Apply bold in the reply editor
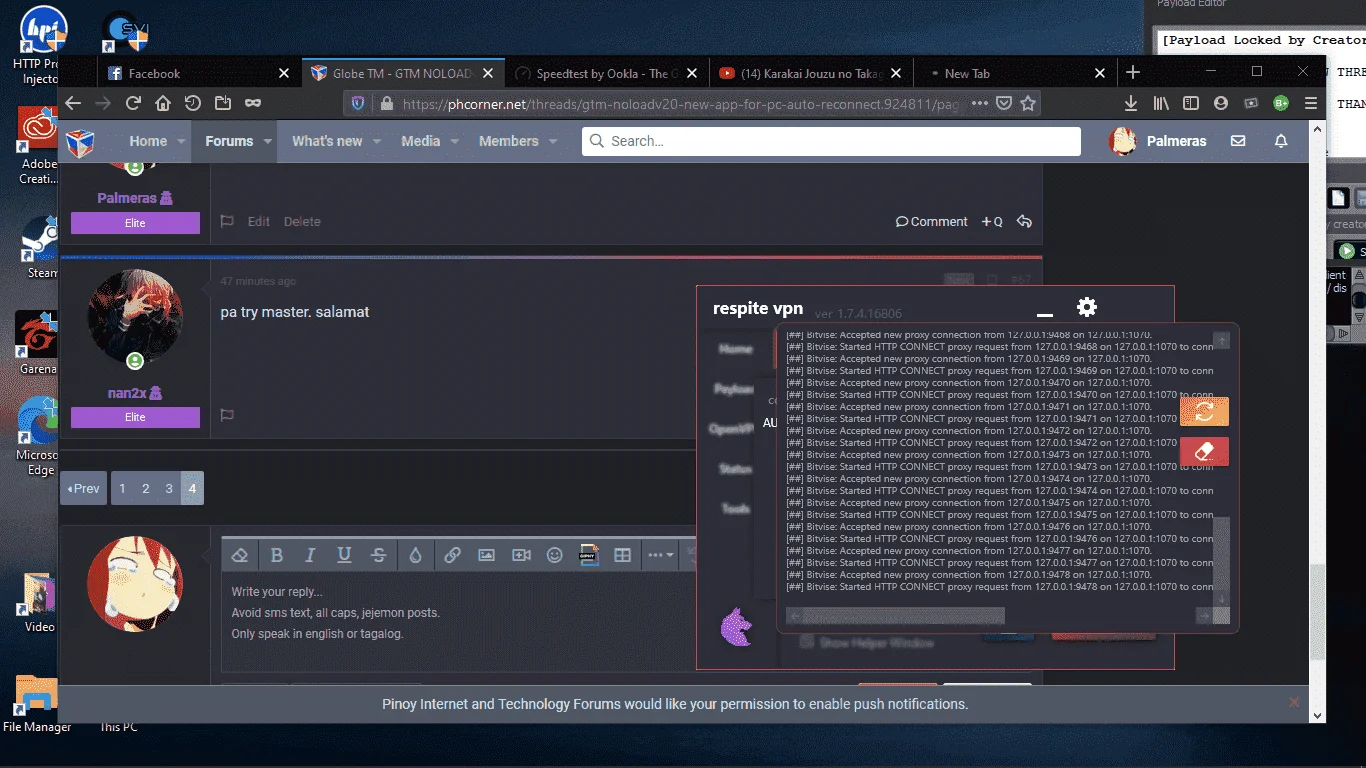 (x=277, y=555)
